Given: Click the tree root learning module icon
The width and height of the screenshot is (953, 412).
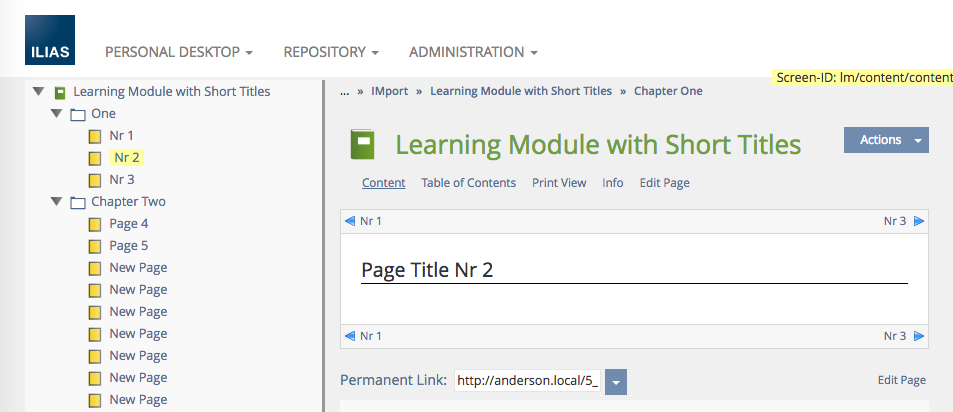Looking at the screenshot, I should (60, 92).
